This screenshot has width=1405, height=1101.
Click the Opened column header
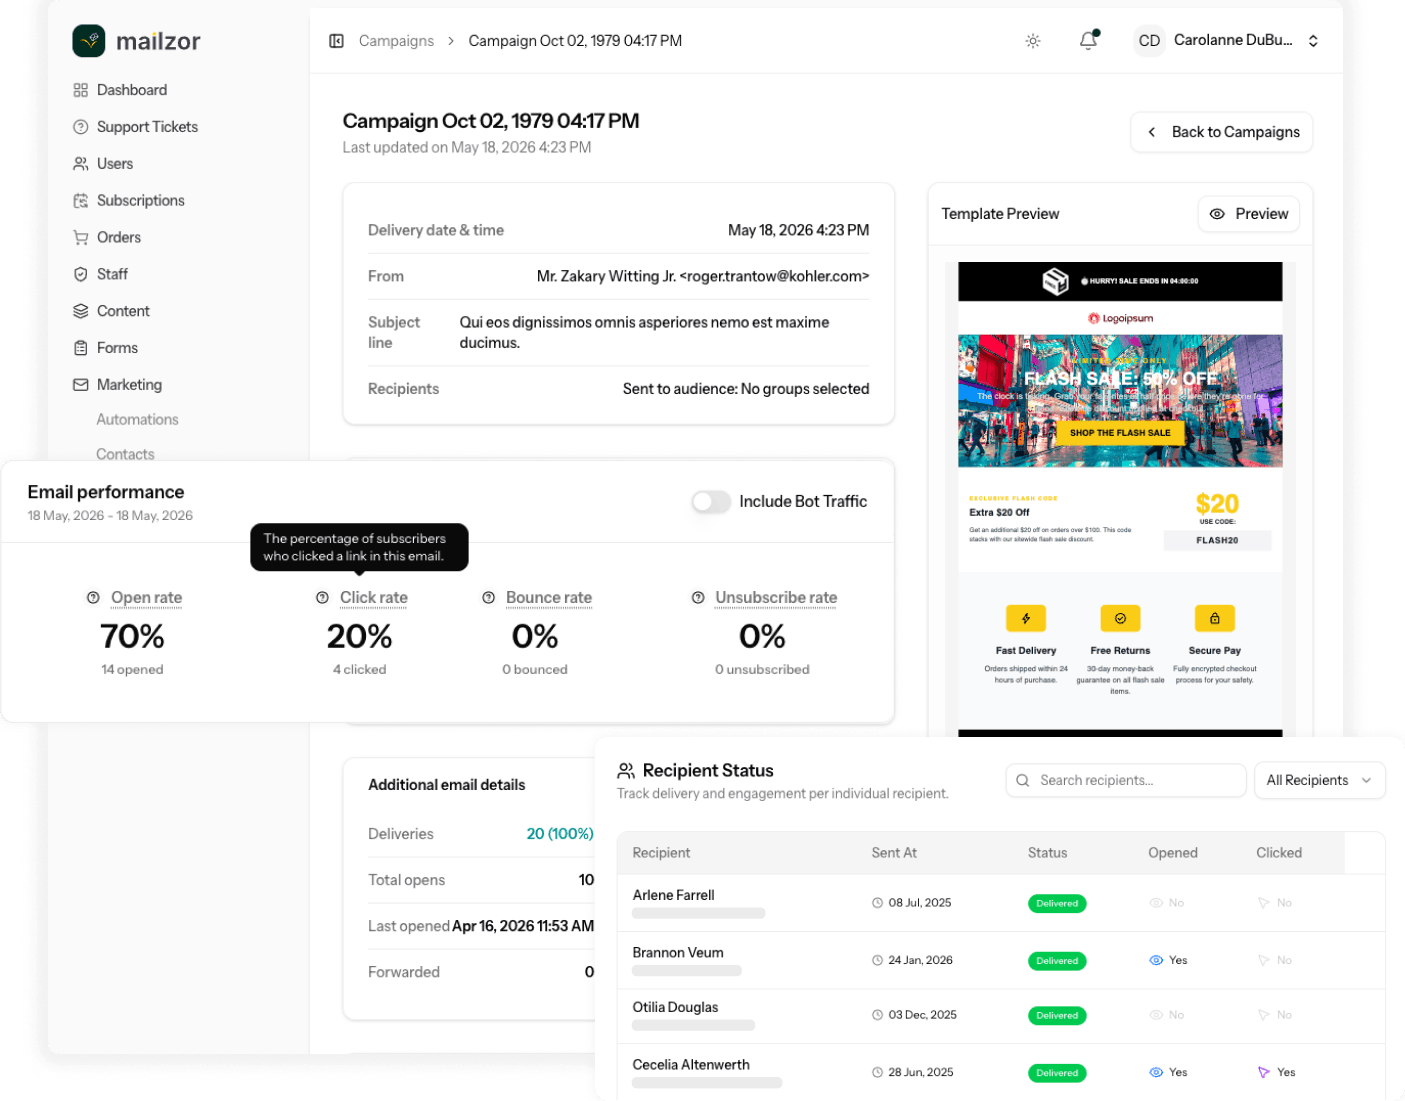[1173, 853]
